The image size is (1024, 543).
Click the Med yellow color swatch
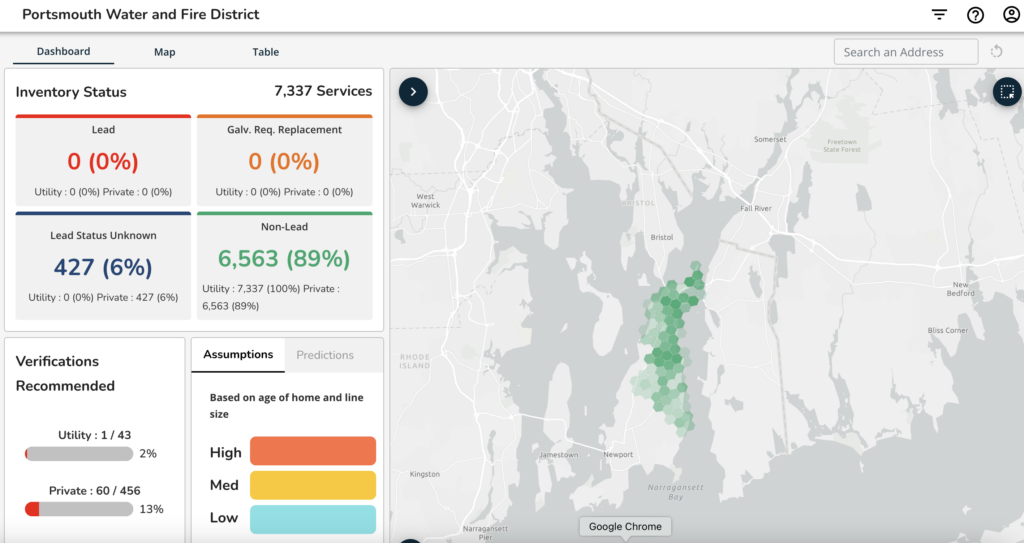pos(312,485)
